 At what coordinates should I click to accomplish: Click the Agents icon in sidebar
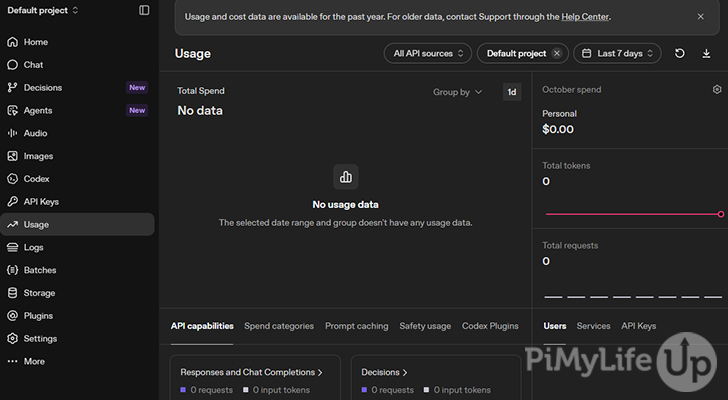tap(13, 110)
